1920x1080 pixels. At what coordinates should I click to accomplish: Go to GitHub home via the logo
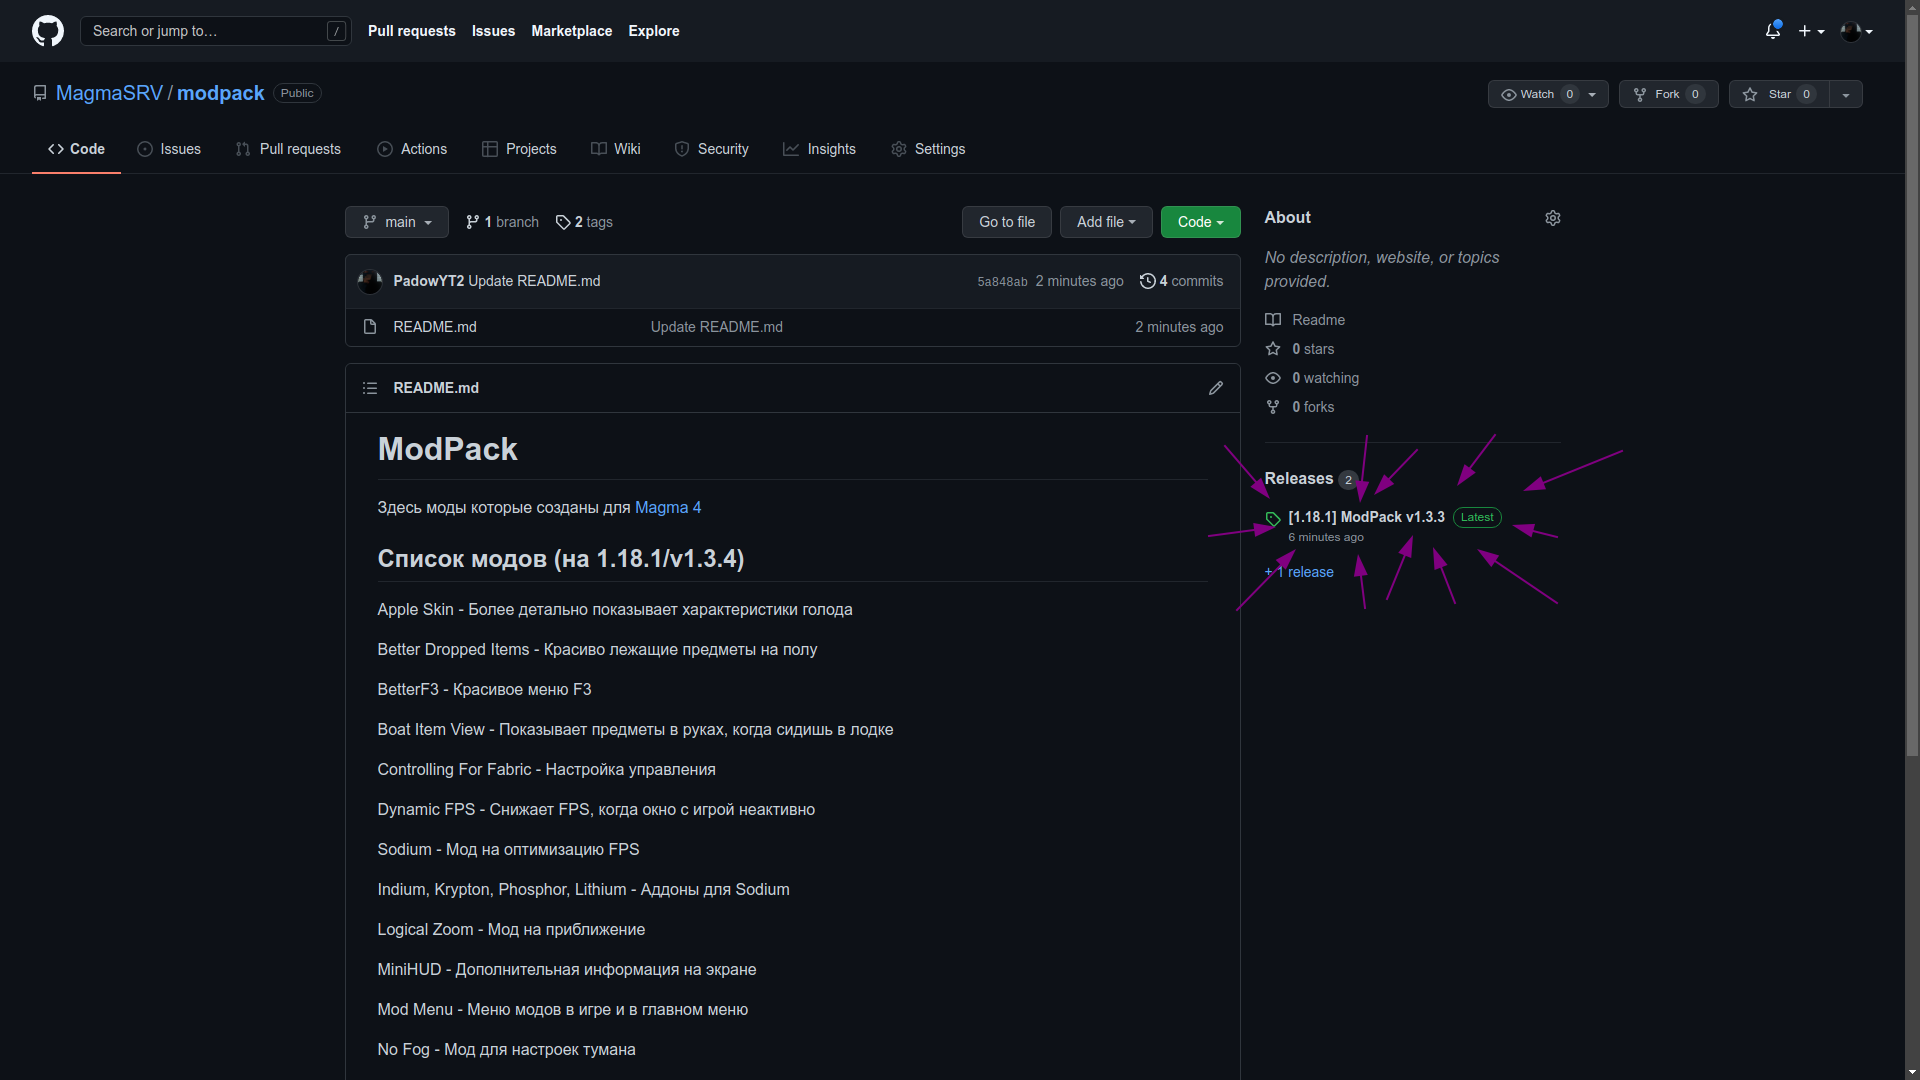pyautogui.click(x=47, y=31)
